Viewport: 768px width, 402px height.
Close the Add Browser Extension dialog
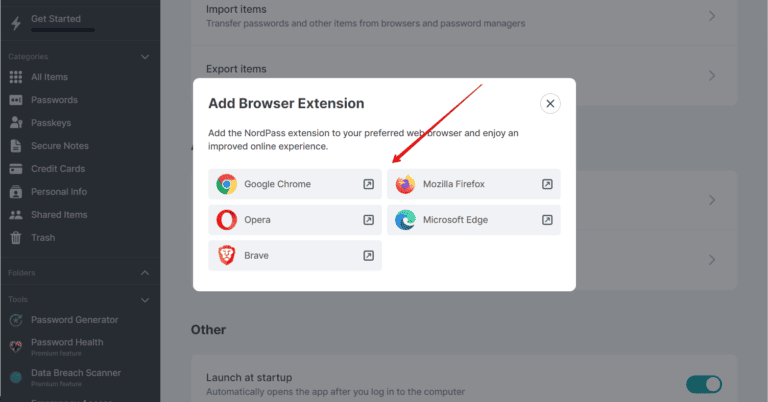point(551,103)
